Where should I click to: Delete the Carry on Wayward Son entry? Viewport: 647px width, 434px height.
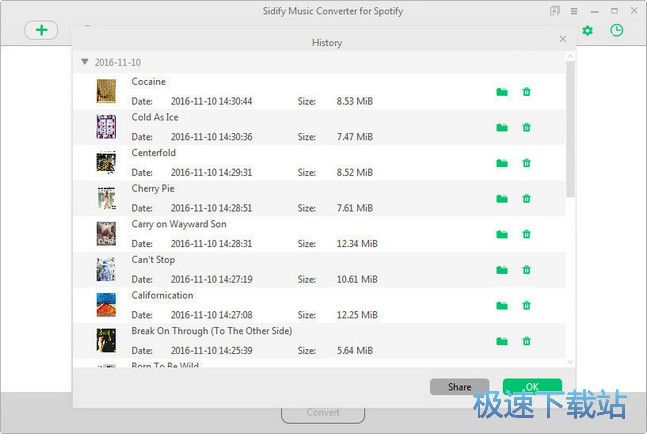526,234
